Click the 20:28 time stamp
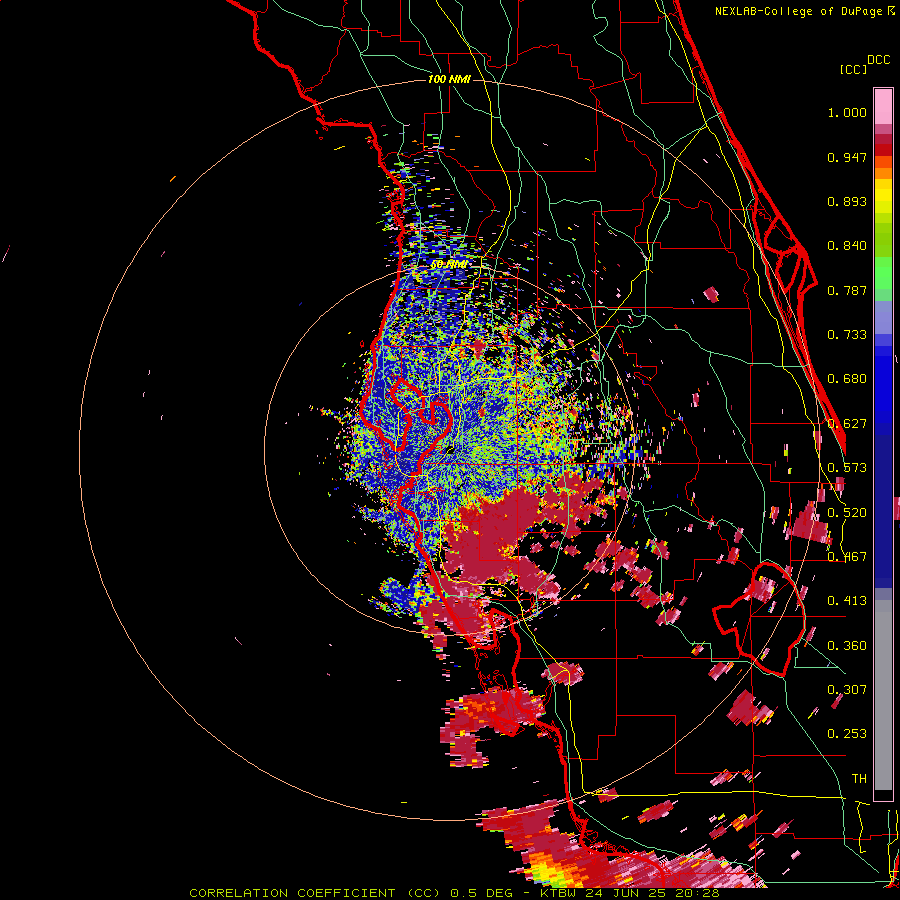This screenshot has width=900, height=900. point(699,893)
